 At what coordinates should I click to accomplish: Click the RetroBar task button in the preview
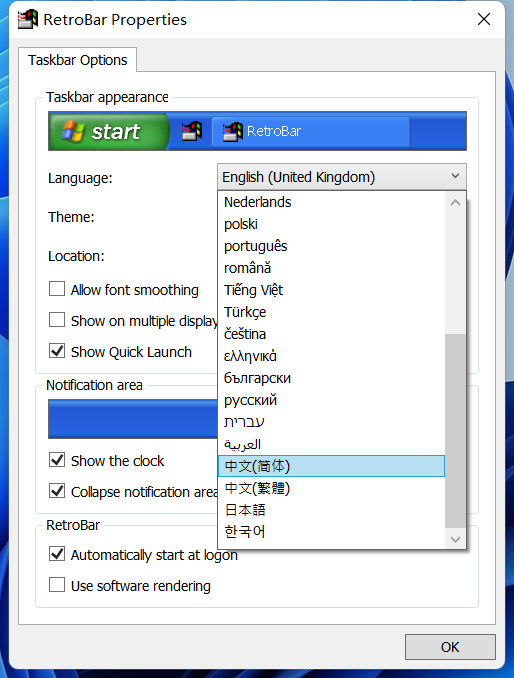pos(310,131)
